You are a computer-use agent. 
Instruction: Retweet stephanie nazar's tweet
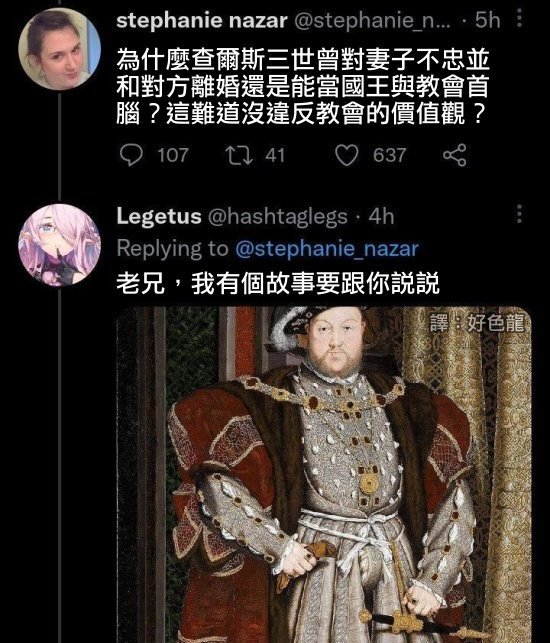coord(239,155)
